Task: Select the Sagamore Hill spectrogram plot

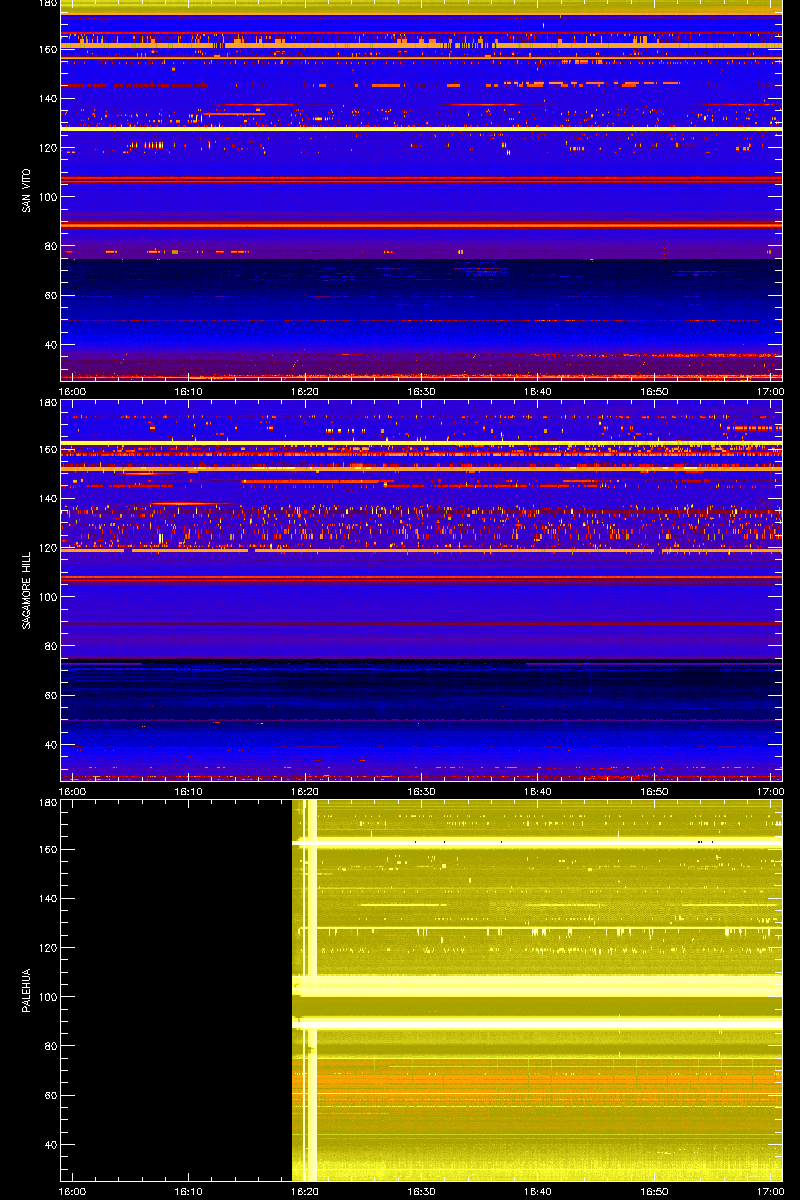Action: 421,590
